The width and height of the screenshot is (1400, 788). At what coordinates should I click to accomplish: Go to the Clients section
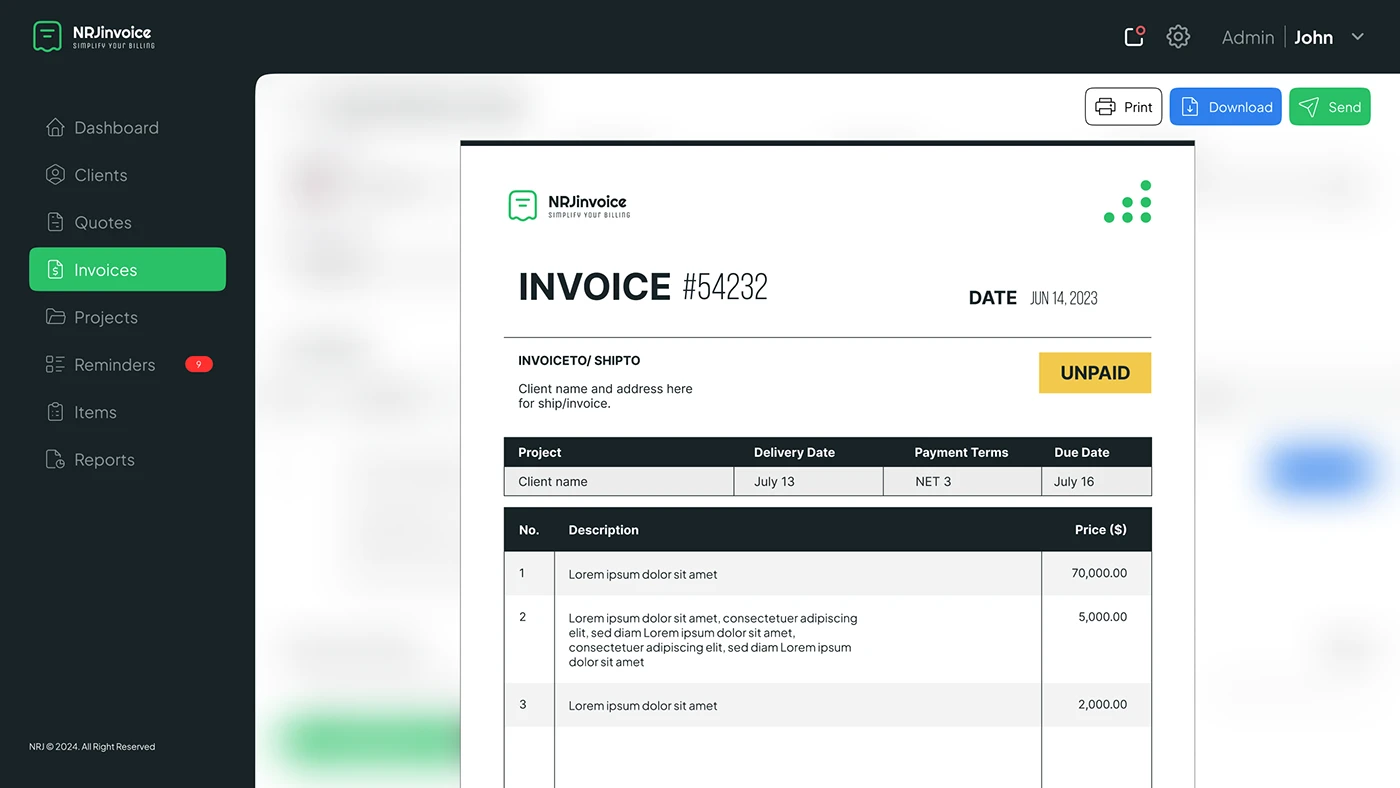(127, 175)
